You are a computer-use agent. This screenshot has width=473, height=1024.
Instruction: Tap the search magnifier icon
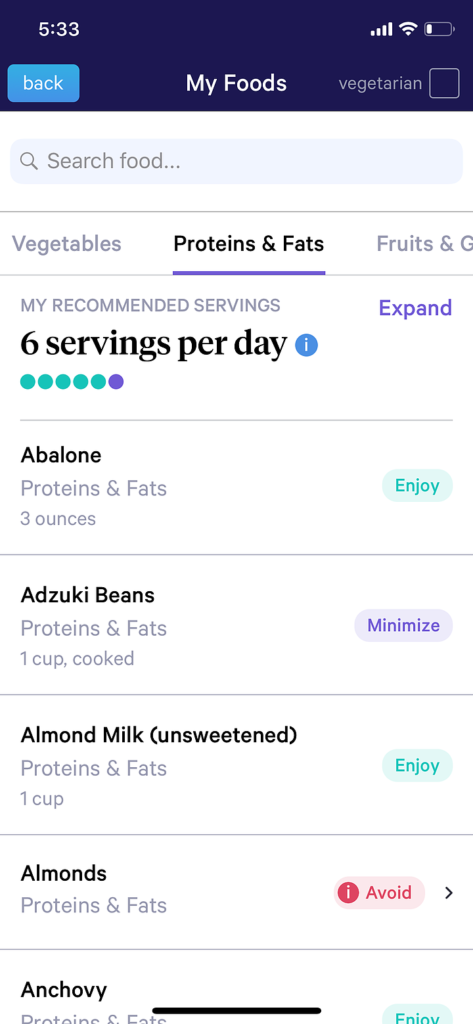click(29, 161)
